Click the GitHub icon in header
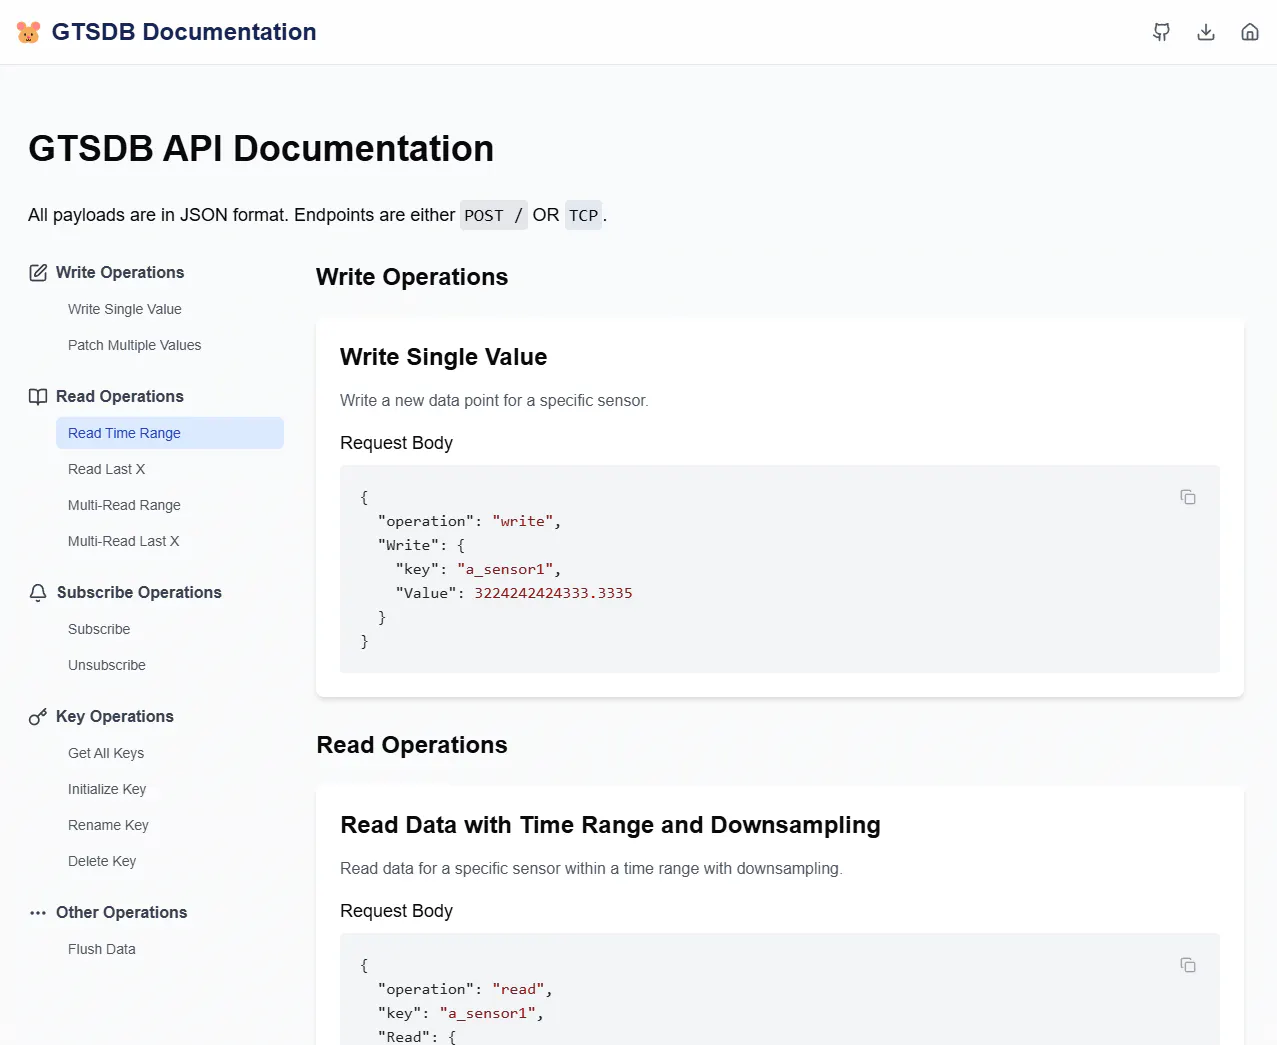The image size is (1277, 1045). (1161, 32)
